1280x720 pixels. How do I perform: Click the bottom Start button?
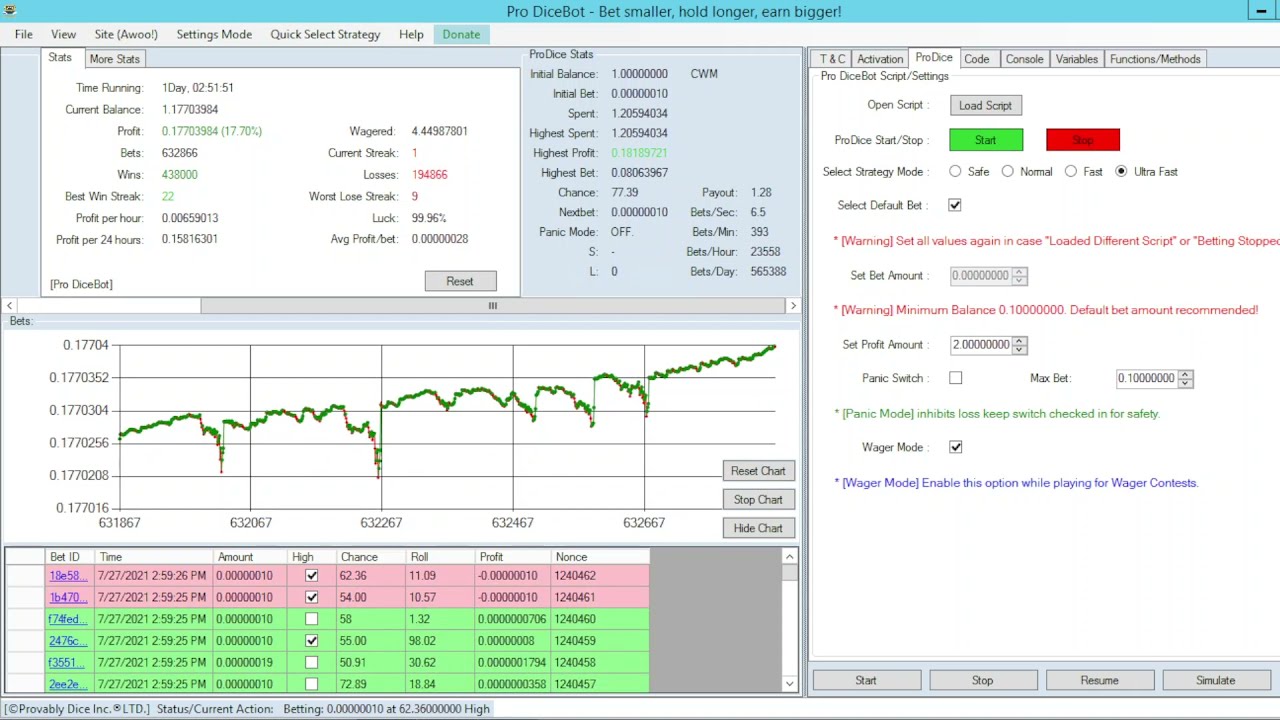pos(866,680)
